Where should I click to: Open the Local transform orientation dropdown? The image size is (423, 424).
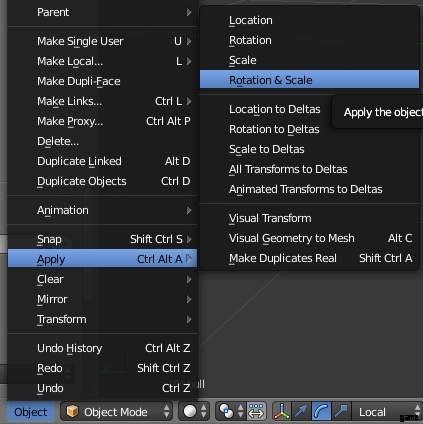387,412
